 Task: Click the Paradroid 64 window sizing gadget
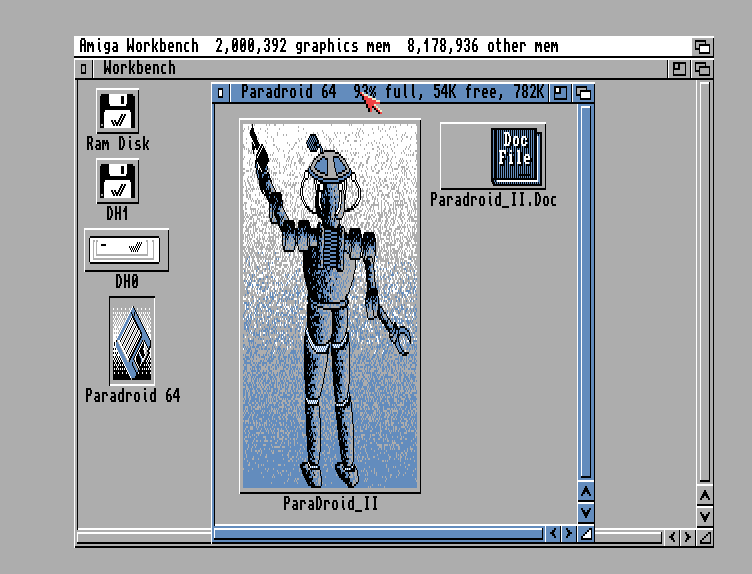click(x=586, y=534)
